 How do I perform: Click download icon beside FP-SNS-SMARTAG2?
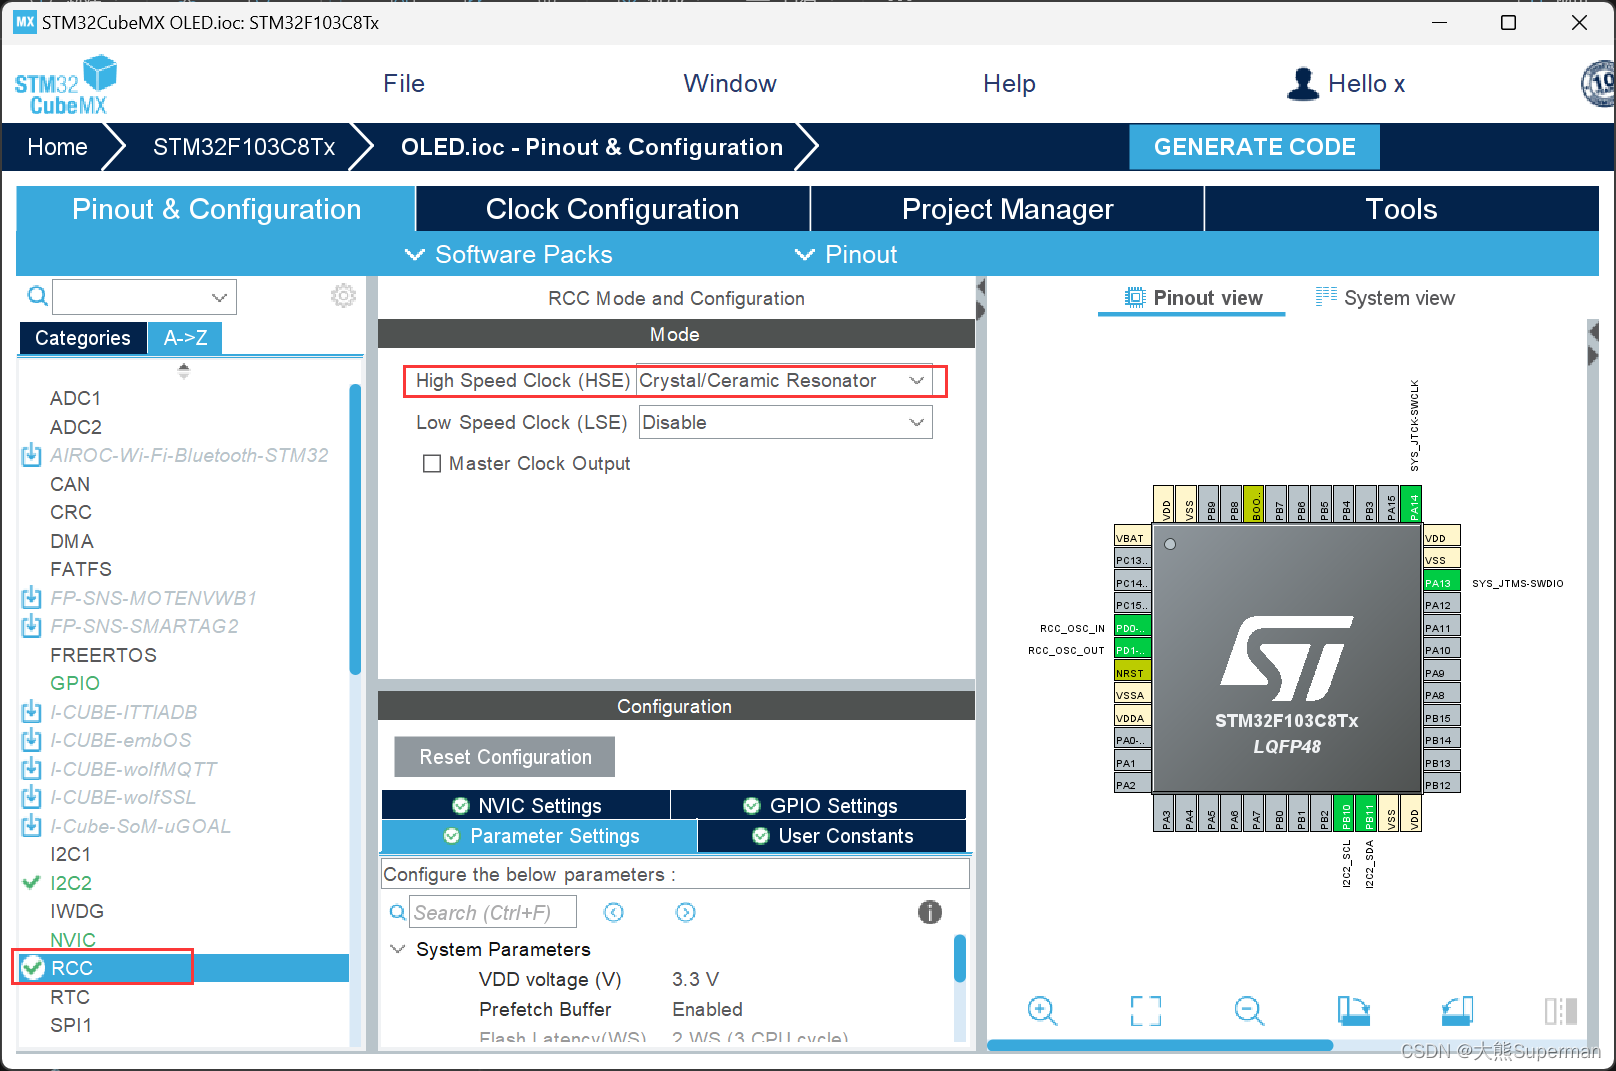pos(32,626)
